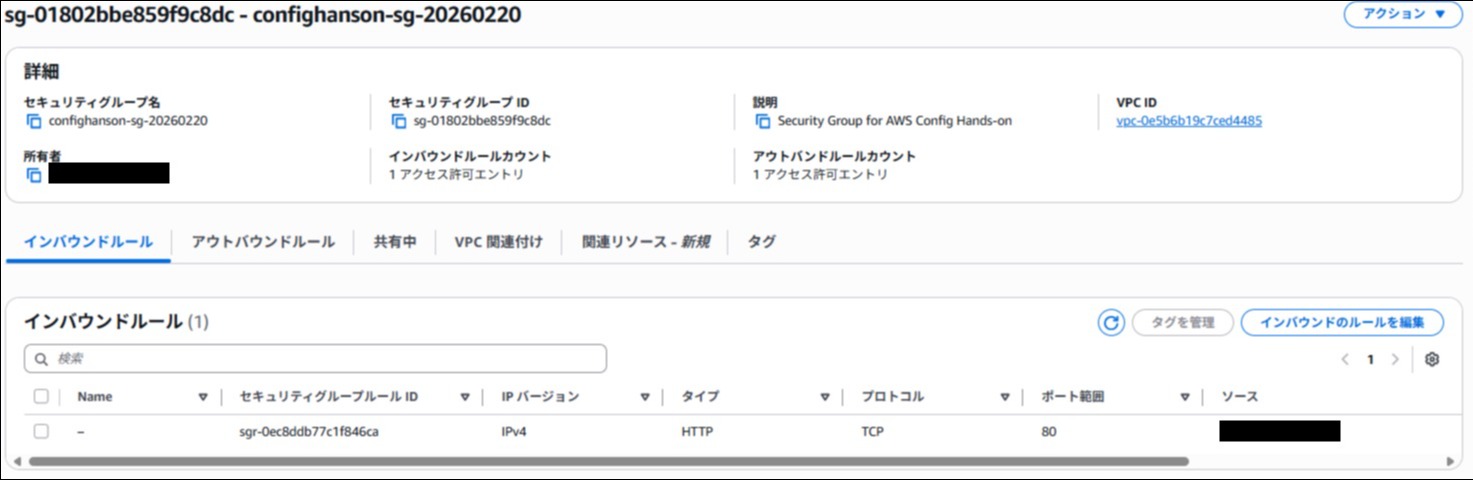1473x480 pixels.
Task: Focus the inbound rules 検索 search field
Action: click(x=315, y=358)
